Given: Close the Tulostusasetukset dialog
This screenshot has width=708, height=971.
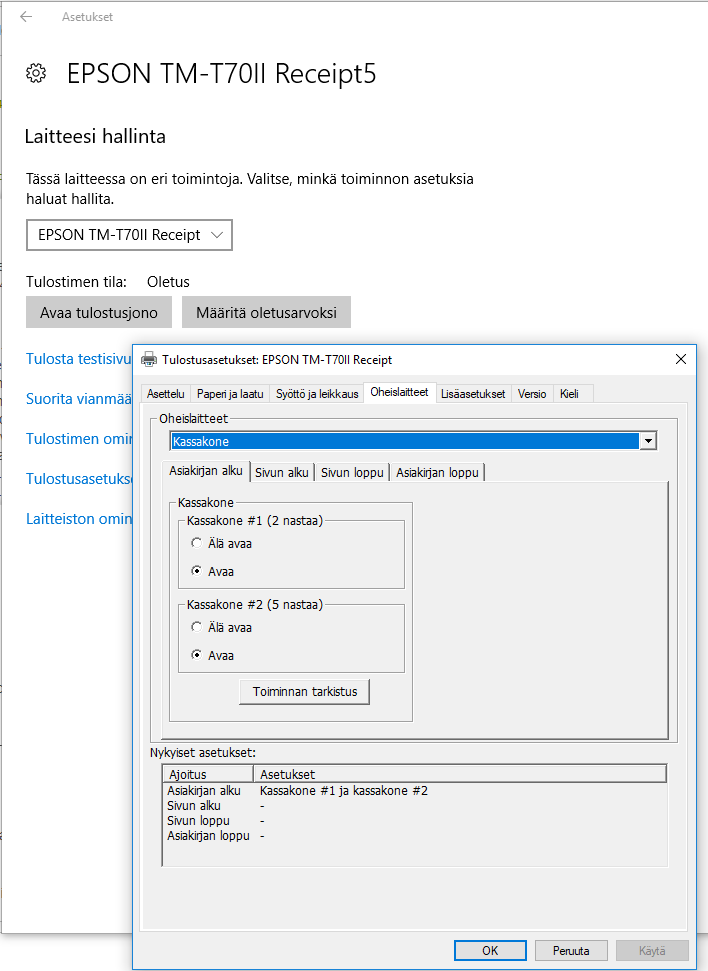Looking at the screenshot, I should pos(681,359).
